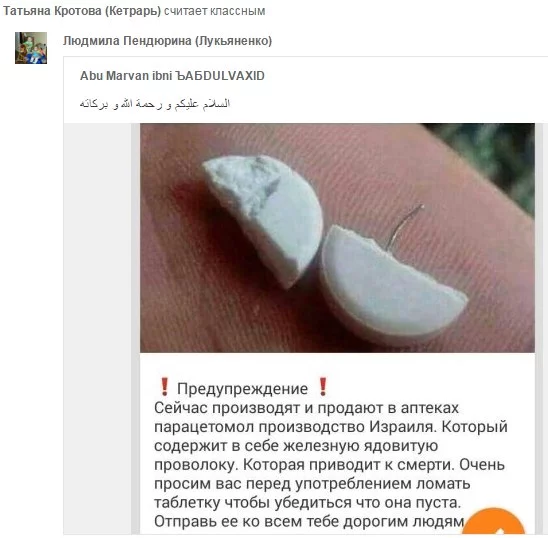Open Abu Marvan ibni ЪАБDULVAXID author link

[172, 76]
